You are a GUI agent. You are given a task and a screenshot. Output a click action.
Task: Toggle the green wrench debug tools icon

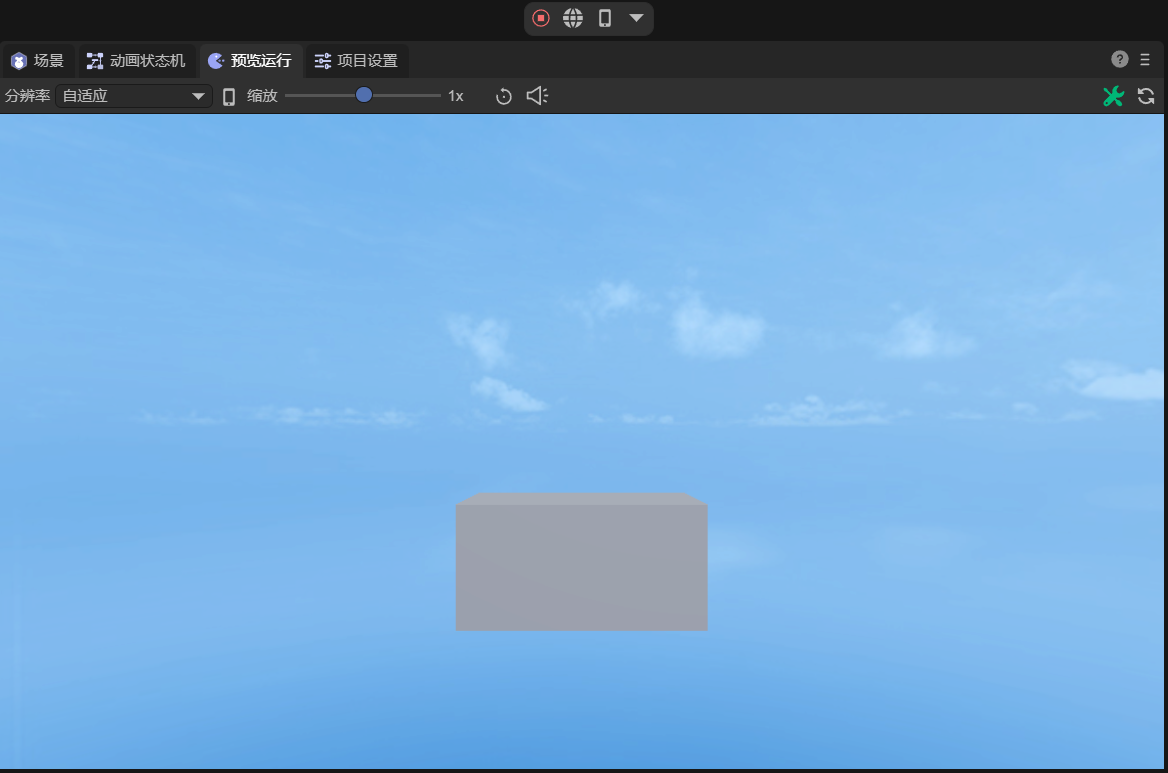[x=1113, y=96]
